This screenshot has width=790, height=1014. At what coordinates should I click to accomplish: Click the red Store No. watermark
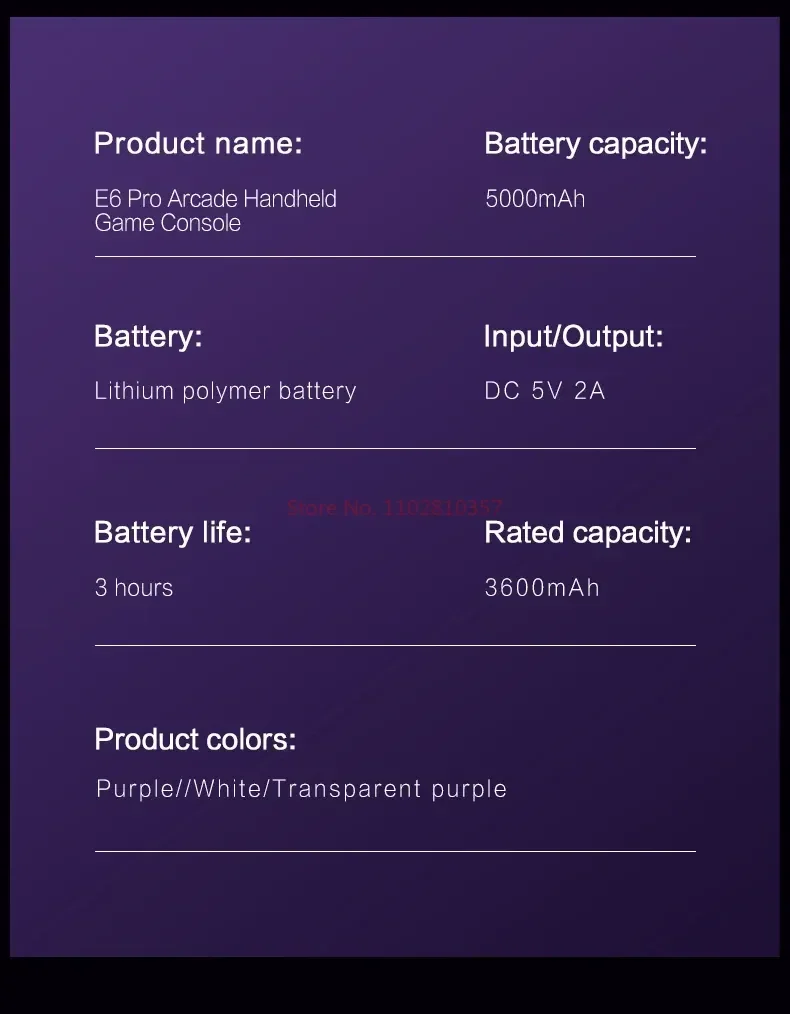(x=395, y=508)
